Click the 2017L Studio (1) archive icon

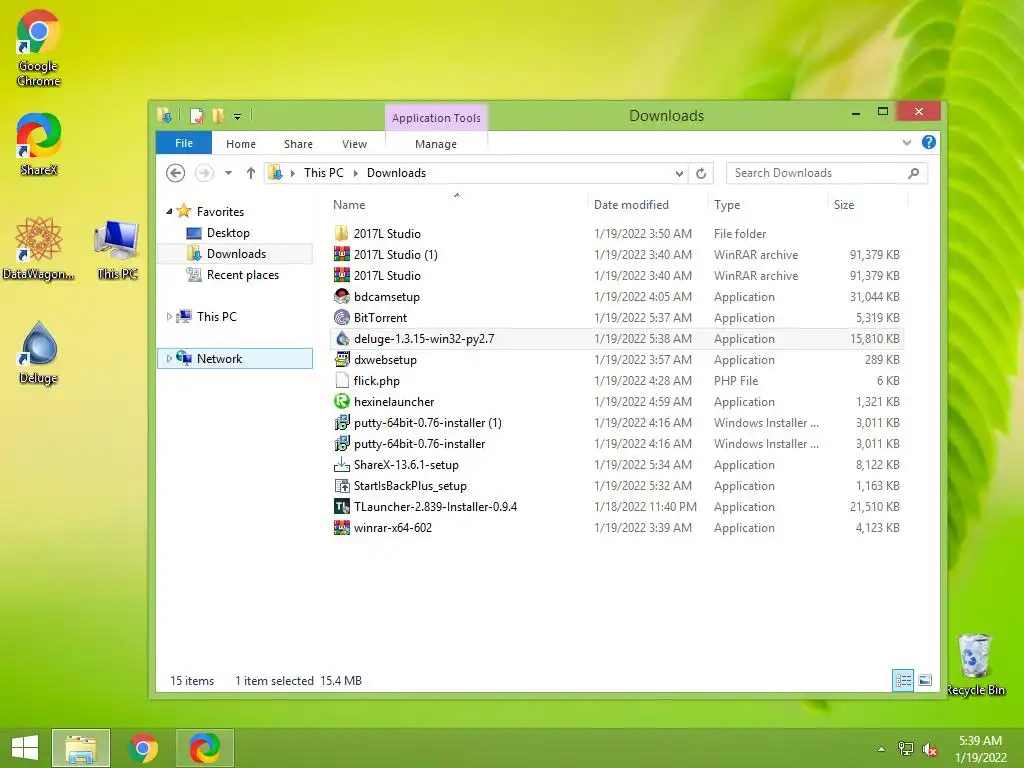pos(342,254)
